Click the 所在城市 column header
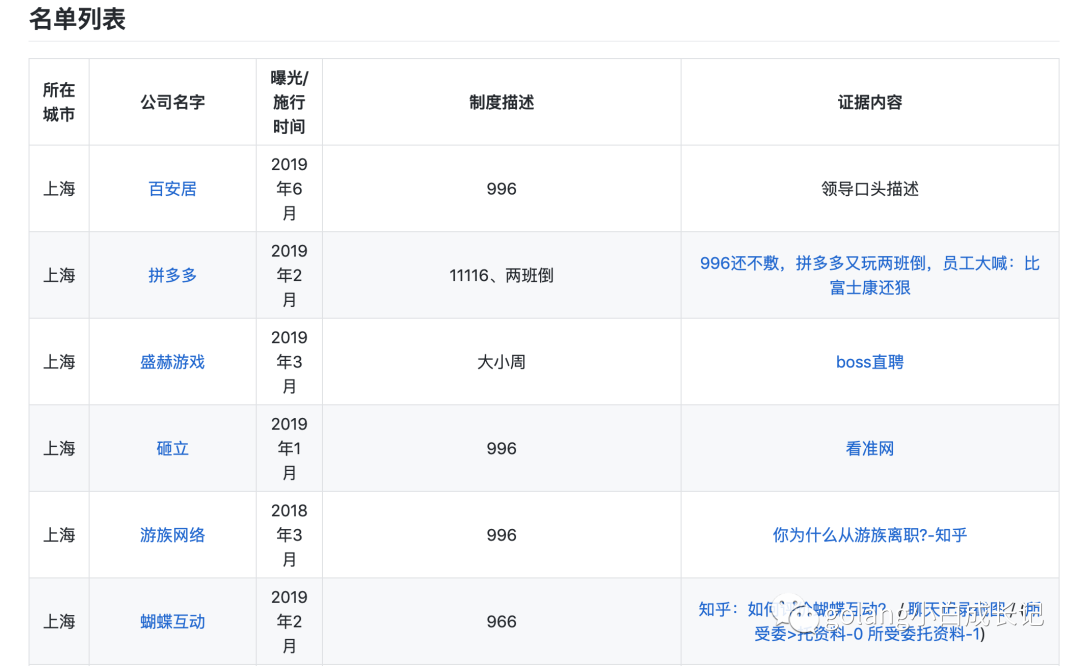This screenshot has width=1080, height=666. (x=59, y=102)
